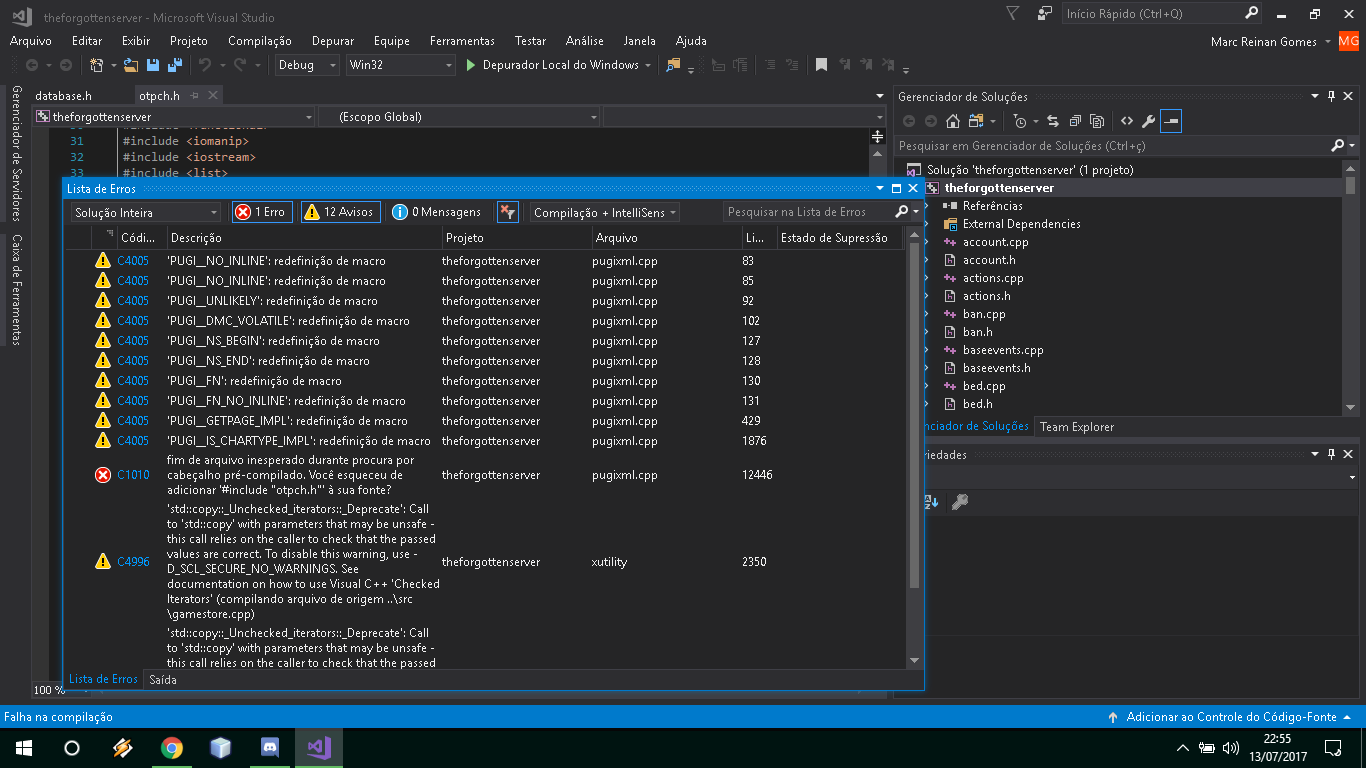
Task: Open the '(Escopo Global)' scope dropdown
Action: (x=459, y=117)
